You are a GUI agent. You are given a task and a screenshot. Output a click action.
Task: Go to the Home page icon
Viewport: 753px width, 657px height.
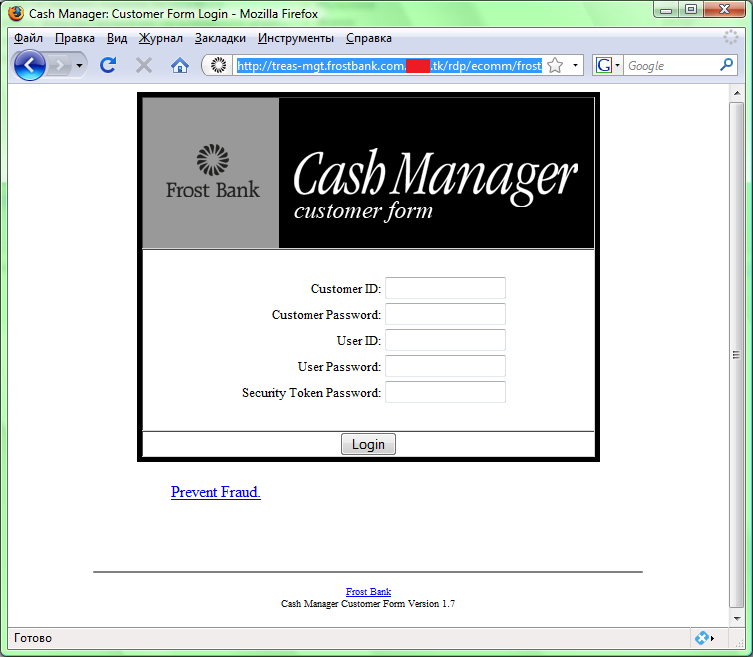coord(180,65)
